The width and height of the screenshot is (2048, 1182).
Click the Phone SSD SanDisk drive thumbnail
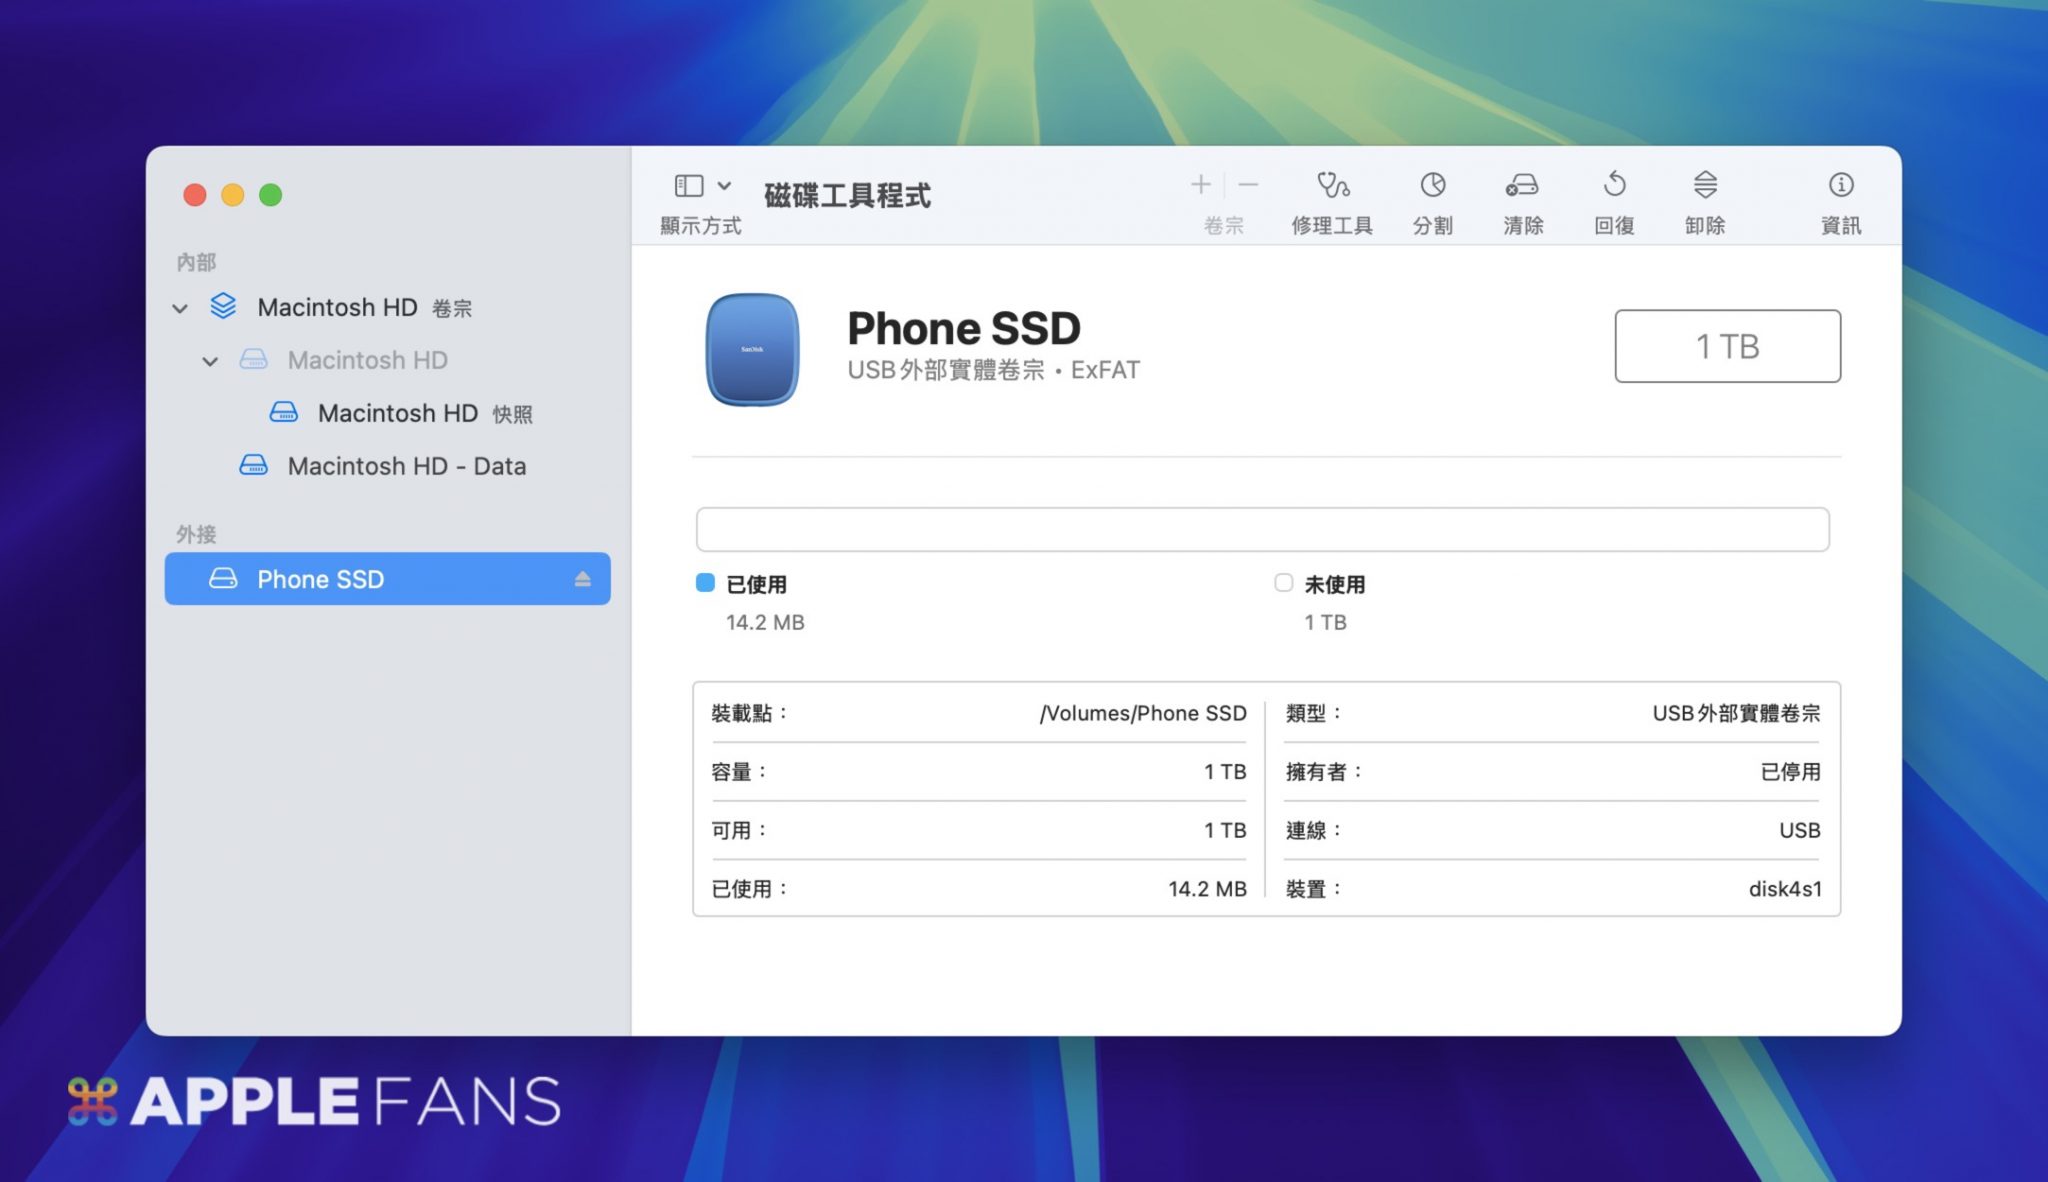tap(752, 349)
